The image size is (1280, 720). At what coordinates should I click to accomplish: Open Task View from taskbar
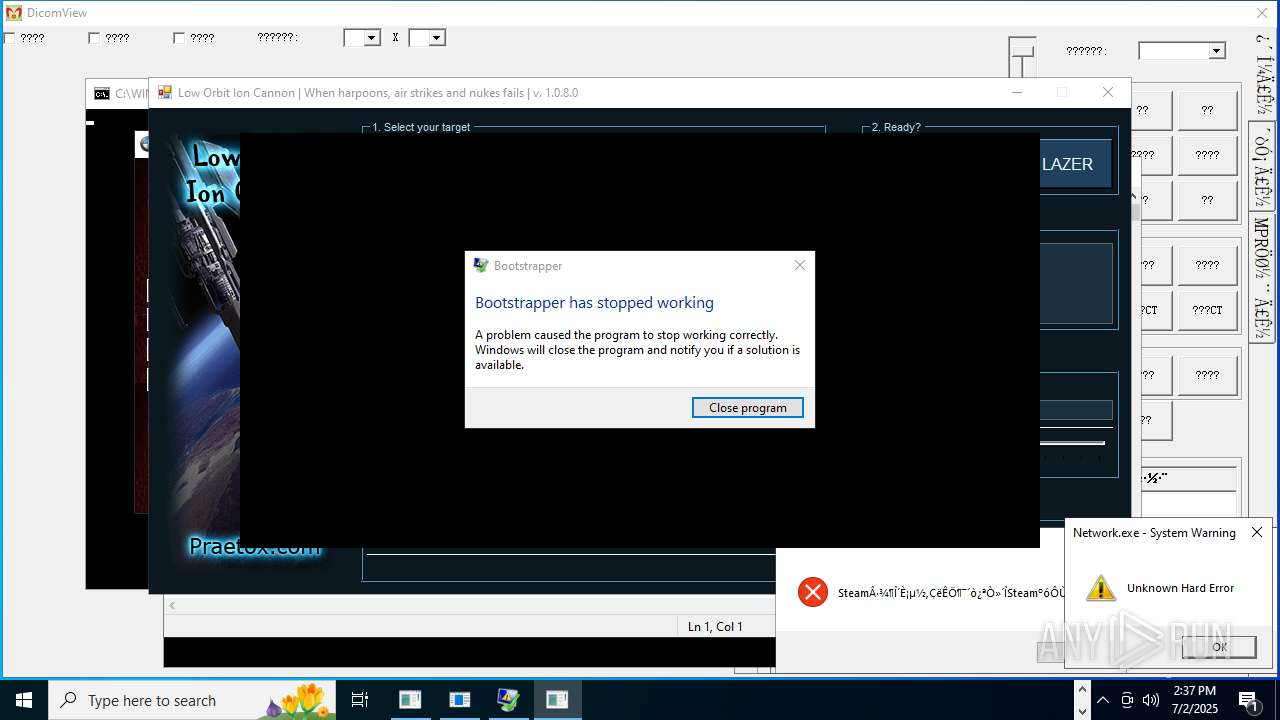360,700
